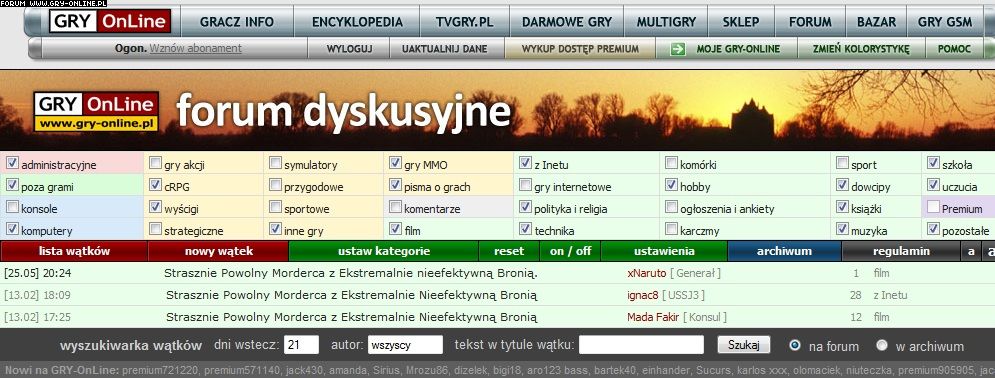Click the on / off button
This screenshot has height=378, width=995.
click(x=570, y=251)
